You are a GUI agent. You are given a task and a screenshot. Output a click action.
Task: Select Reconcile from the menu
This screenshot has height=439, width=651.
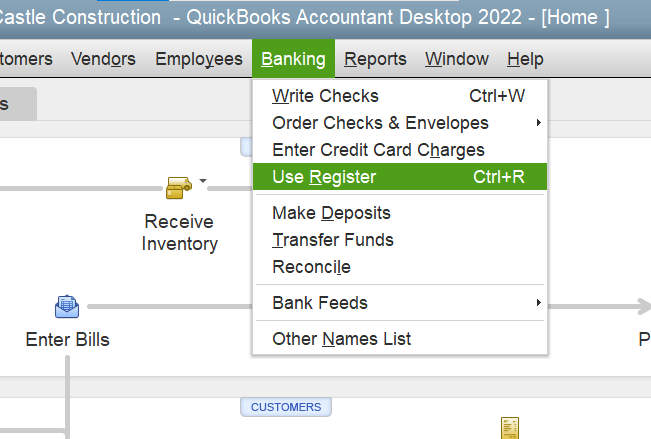400,267
